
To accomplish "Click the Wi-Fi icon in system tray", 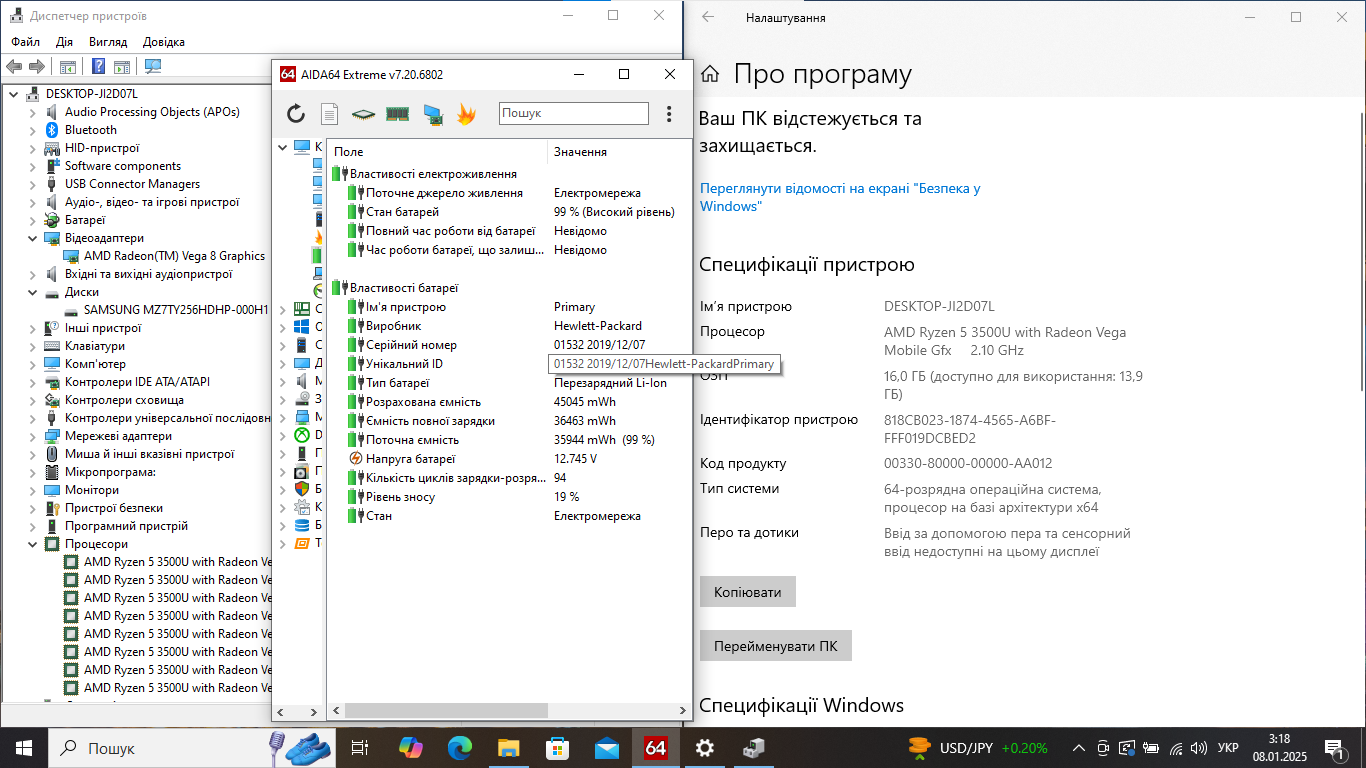I will pos(1176,748).
